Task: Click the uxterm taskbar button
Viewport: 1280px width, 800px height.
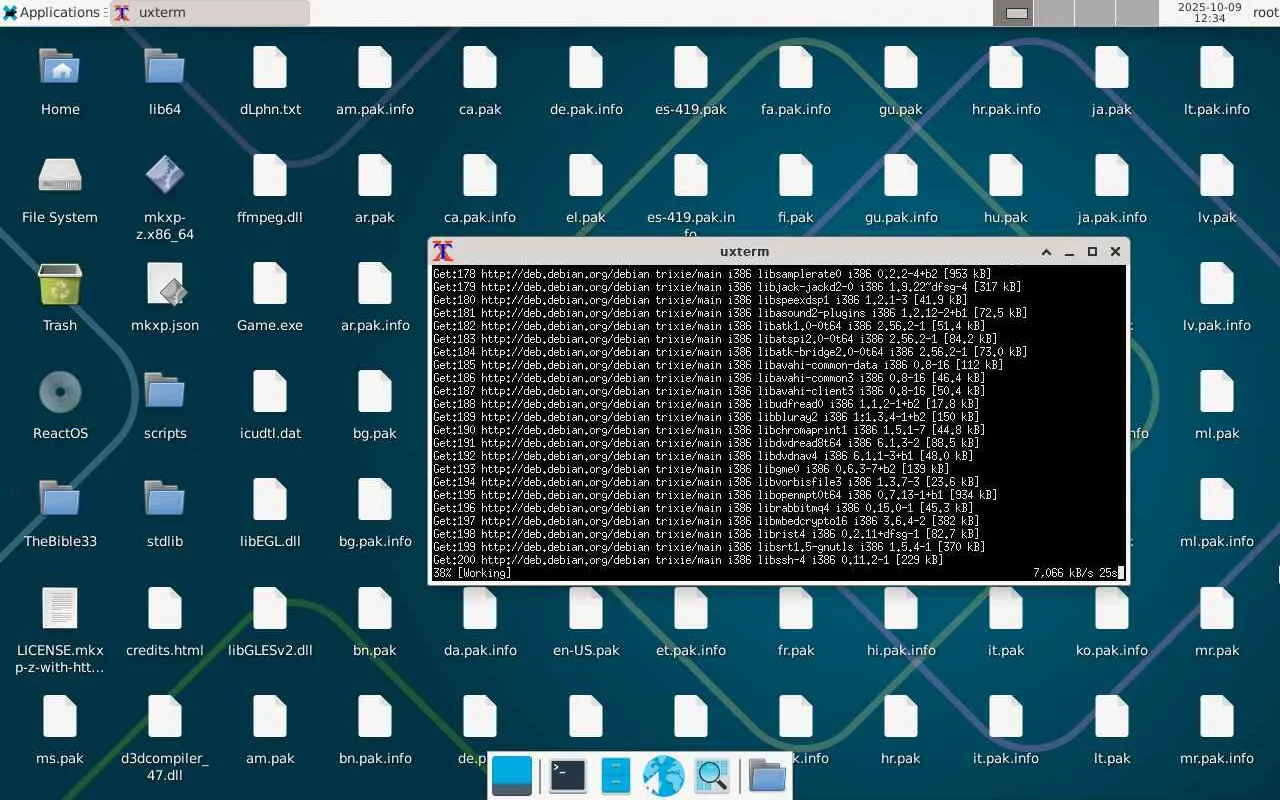Action: coord(209,13)
